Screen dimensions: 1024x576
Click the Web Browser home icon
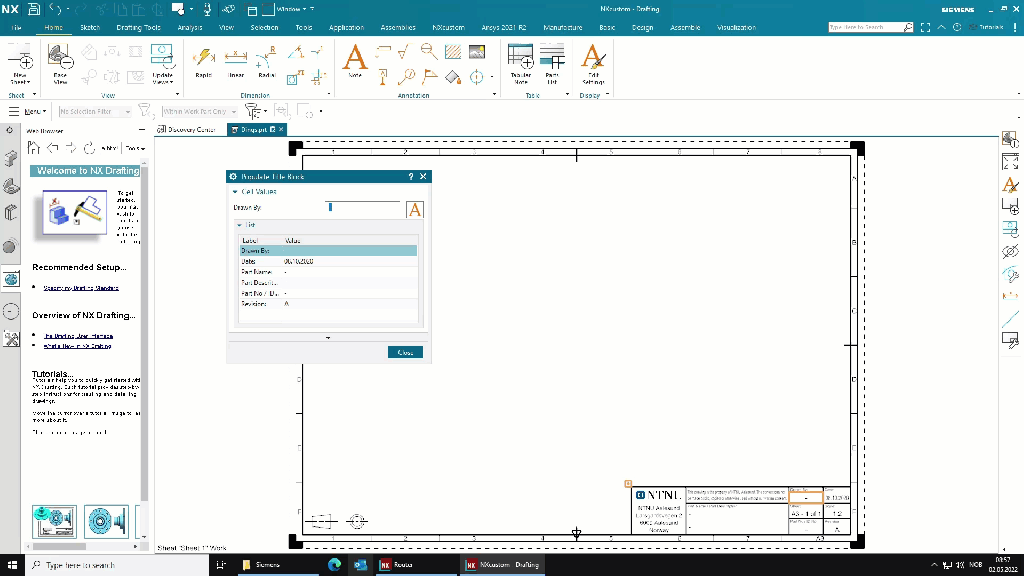click(x=34, y=148)
